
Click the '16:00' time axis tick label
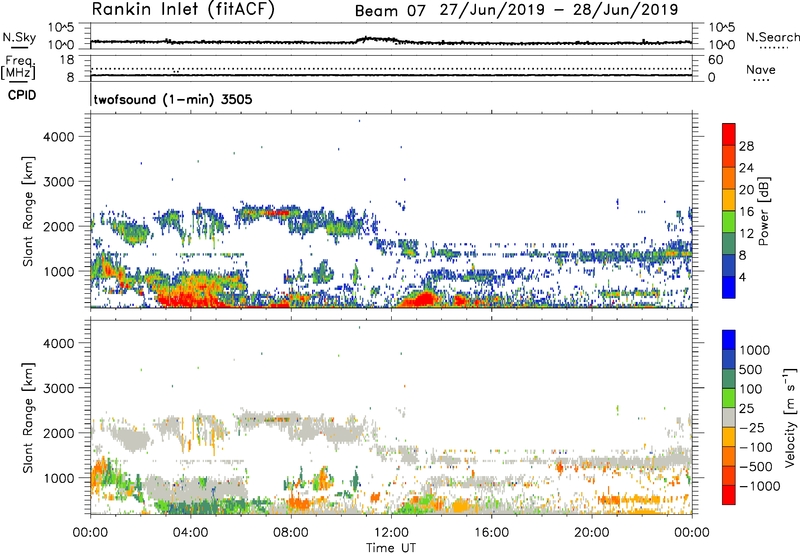pos(491,533)
